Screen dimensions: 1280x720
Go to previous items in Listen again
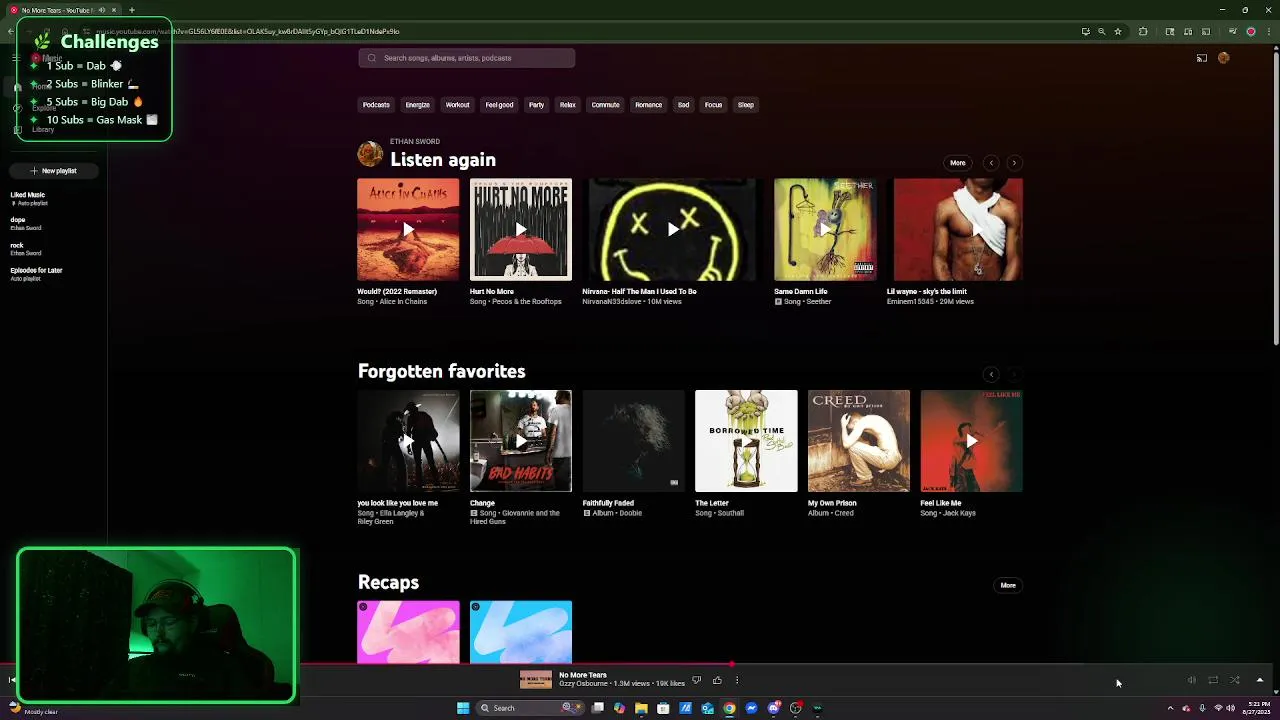[991, 163]
